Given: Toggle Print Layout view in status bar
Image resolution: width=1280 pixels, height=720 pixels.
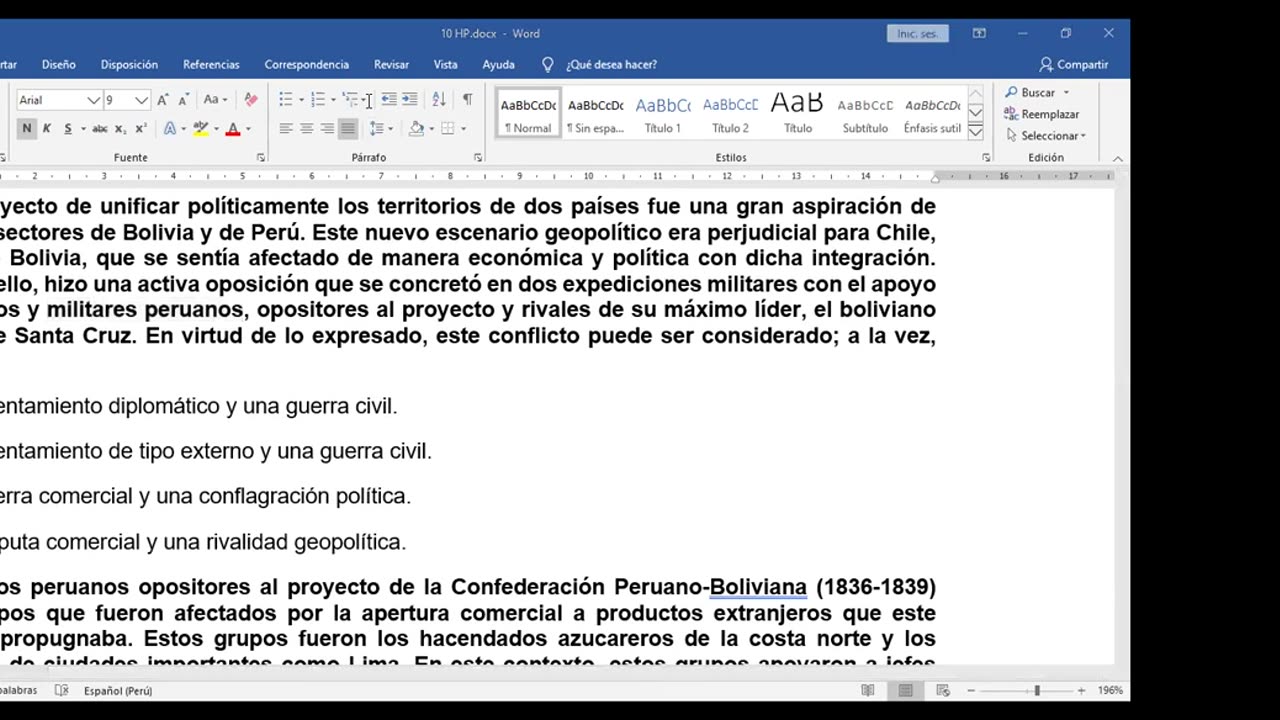Looking at the screenshot, I should click(x=905, y=690).
